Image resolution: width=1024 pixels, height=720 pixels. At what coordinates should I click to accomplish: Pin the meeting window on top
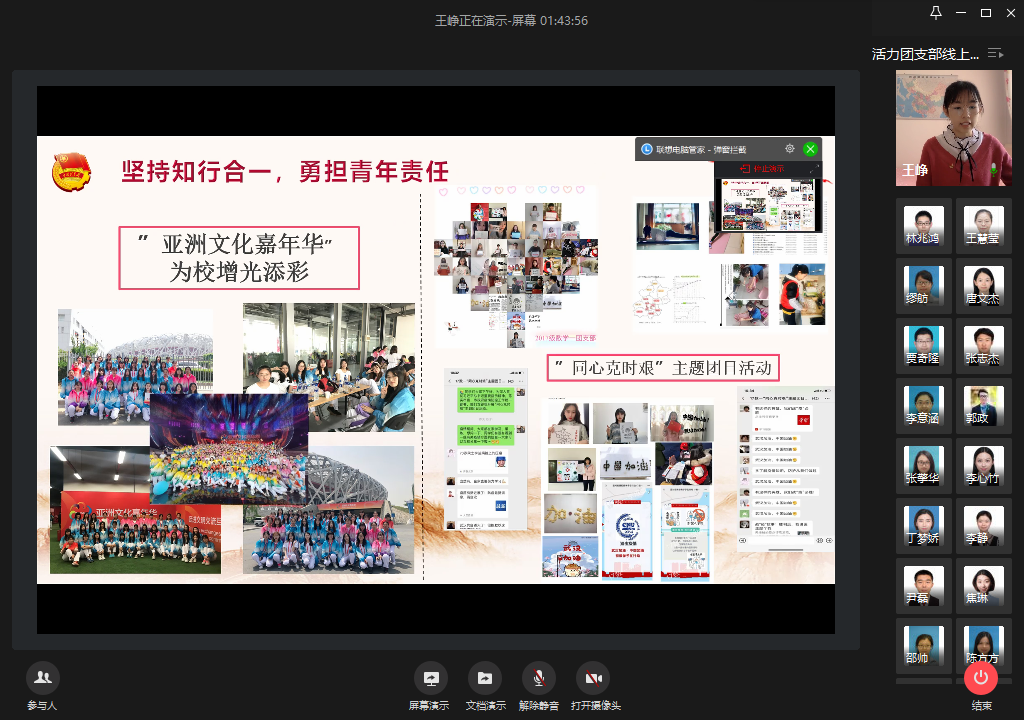pyautogui.click(x=936, y=13)
